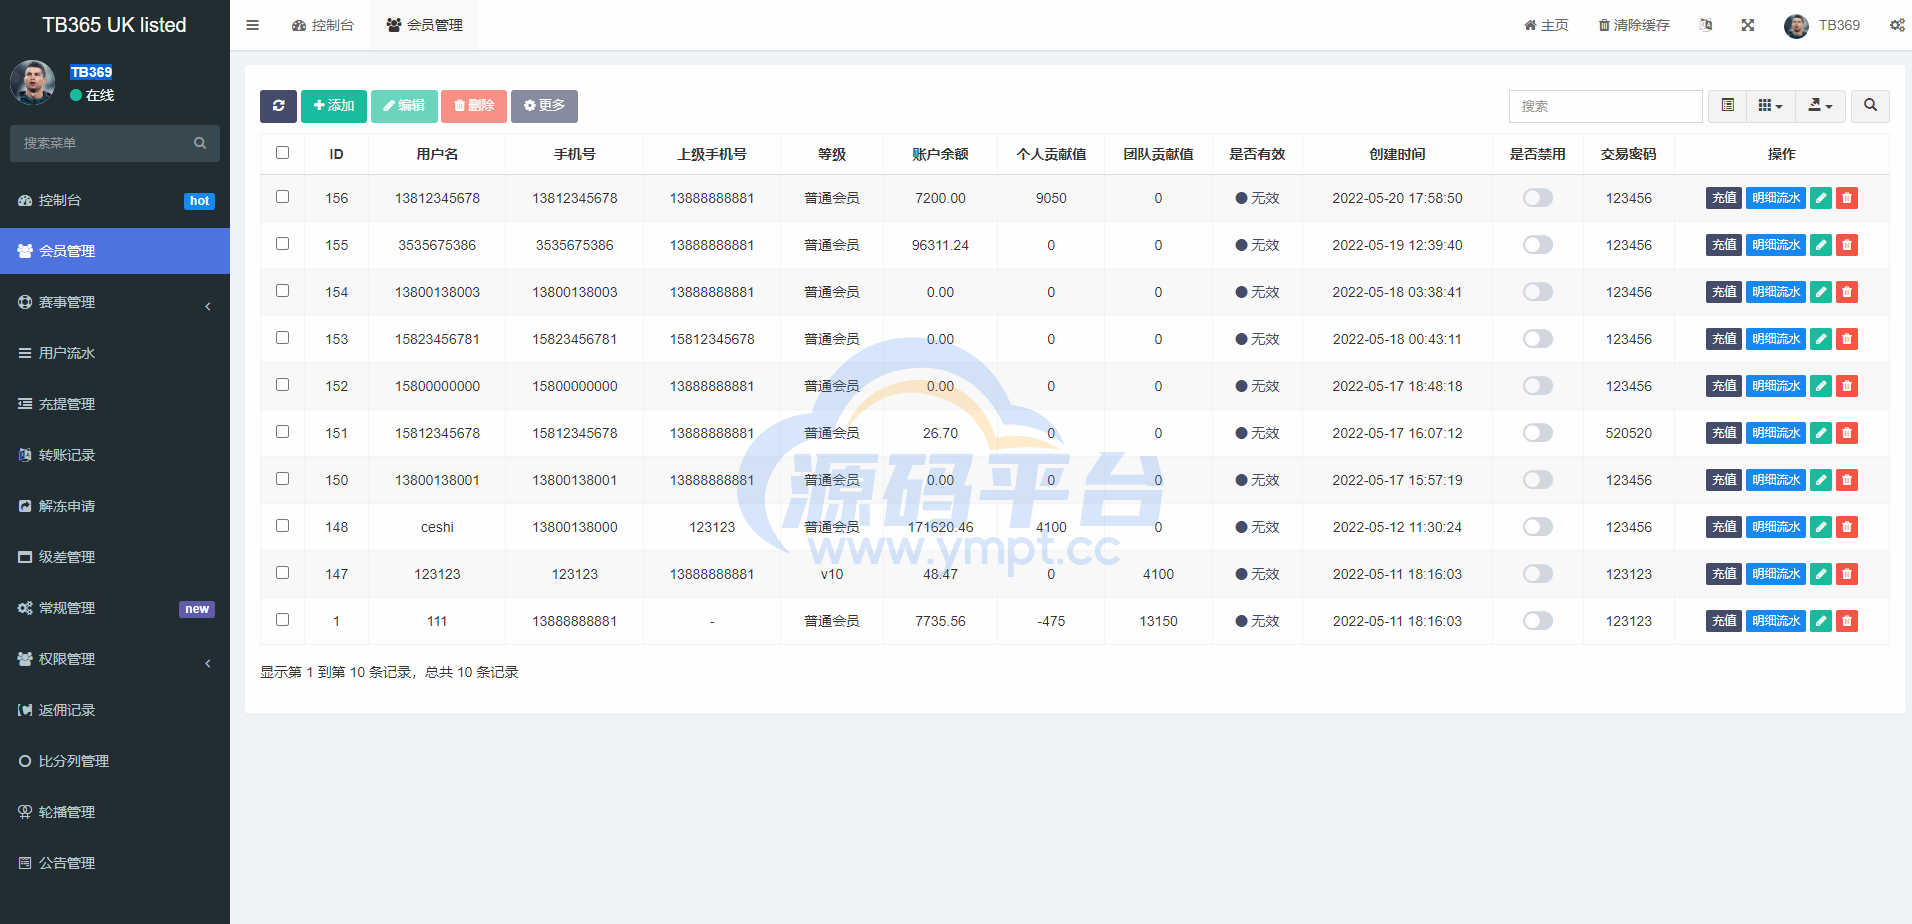This screenshot has width=1912, height=924.
Task: Click the table 搜索 input field
Action: click(x=1605, y=106)
